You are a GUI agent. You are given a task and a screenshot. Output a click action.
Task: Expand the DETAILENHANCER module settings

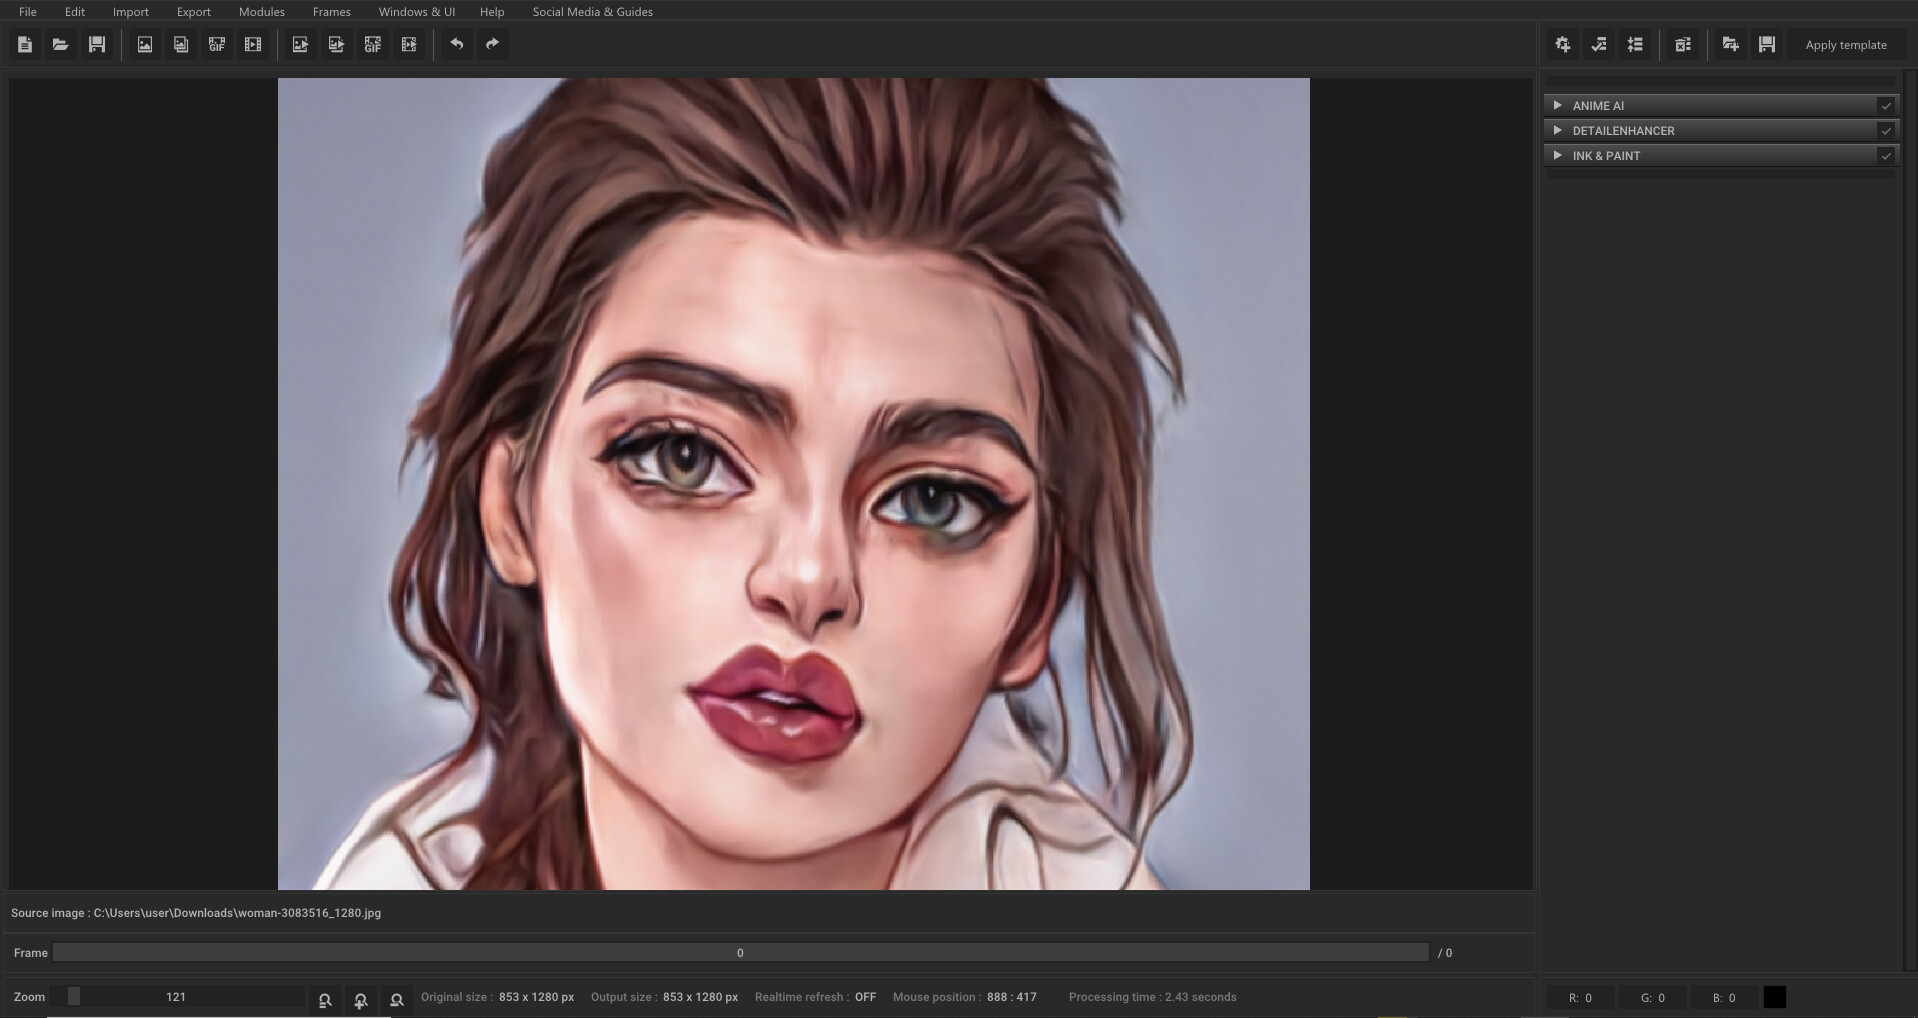point(1558,130)
